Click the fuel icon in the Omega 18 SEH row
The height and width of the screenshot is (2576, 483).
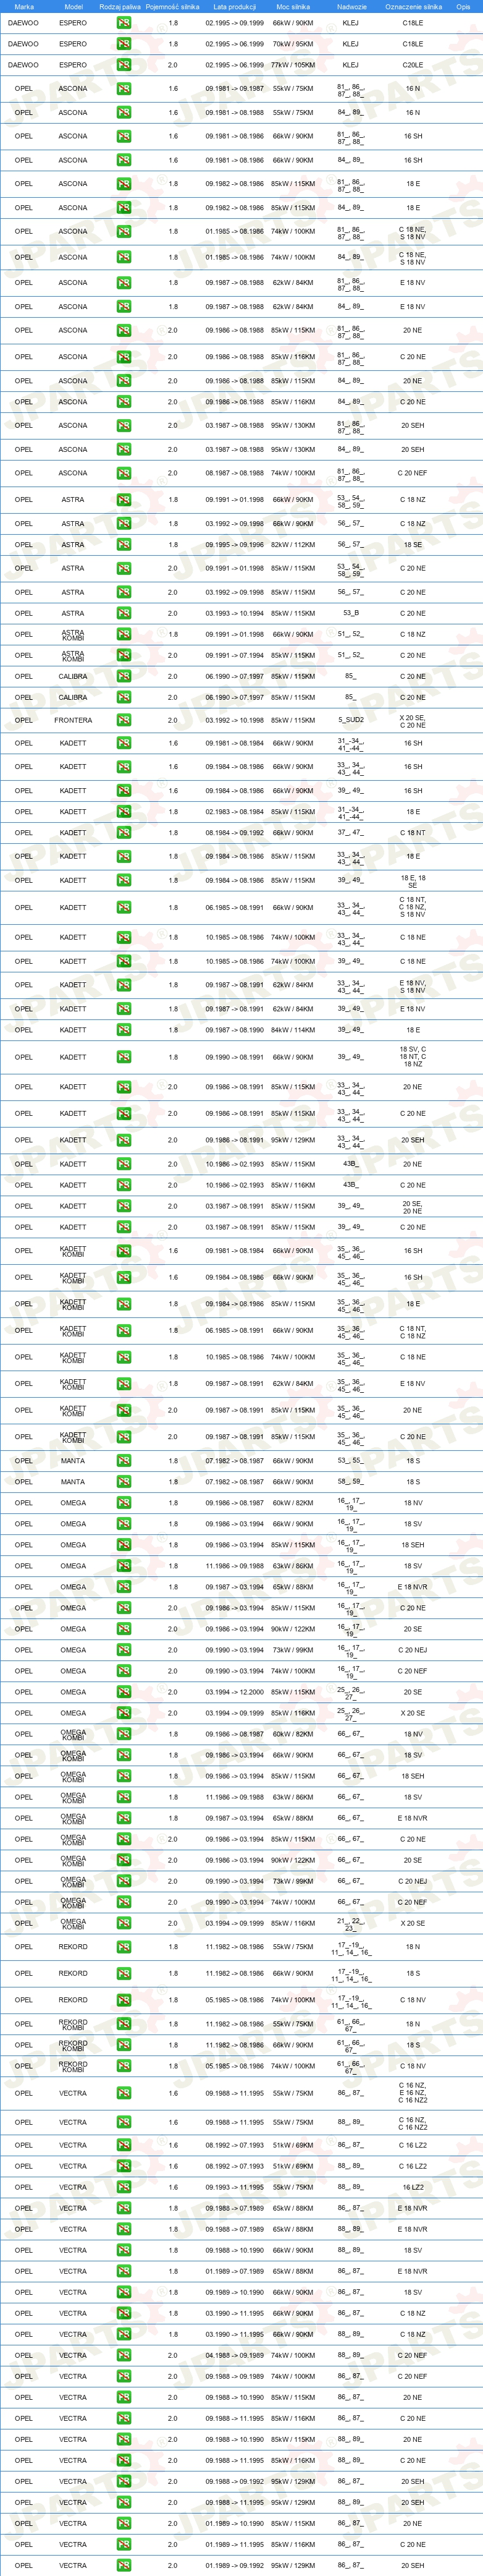coord(123,1545)
